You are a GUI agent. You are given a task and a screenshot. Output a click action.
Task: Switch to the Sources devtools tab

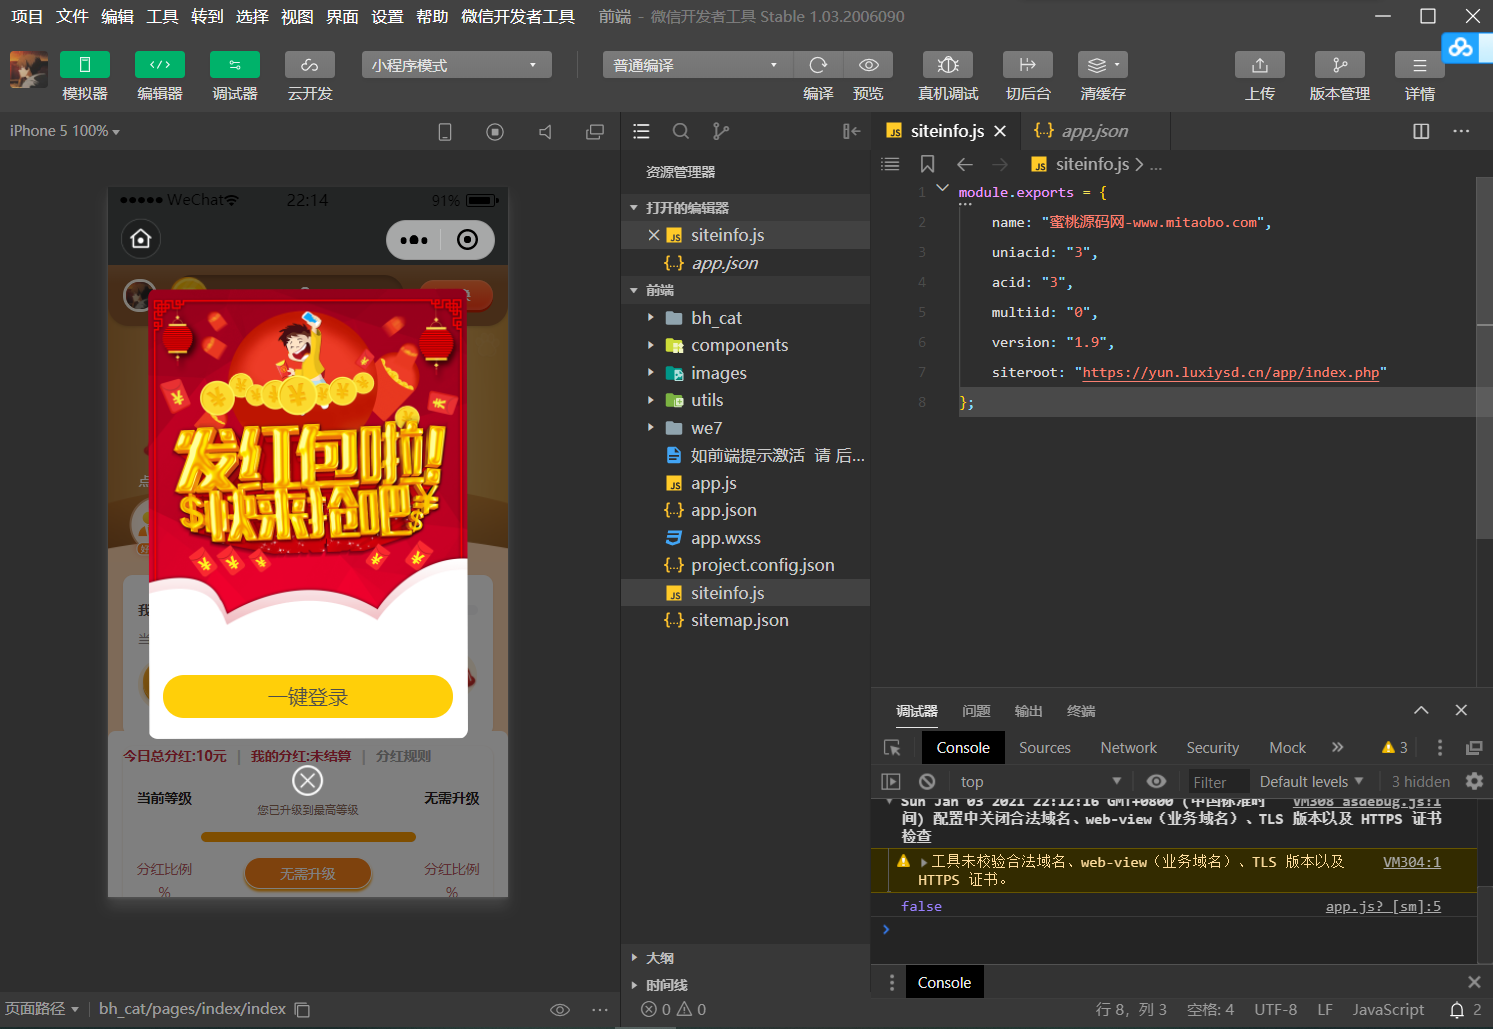pos(1045,748)
